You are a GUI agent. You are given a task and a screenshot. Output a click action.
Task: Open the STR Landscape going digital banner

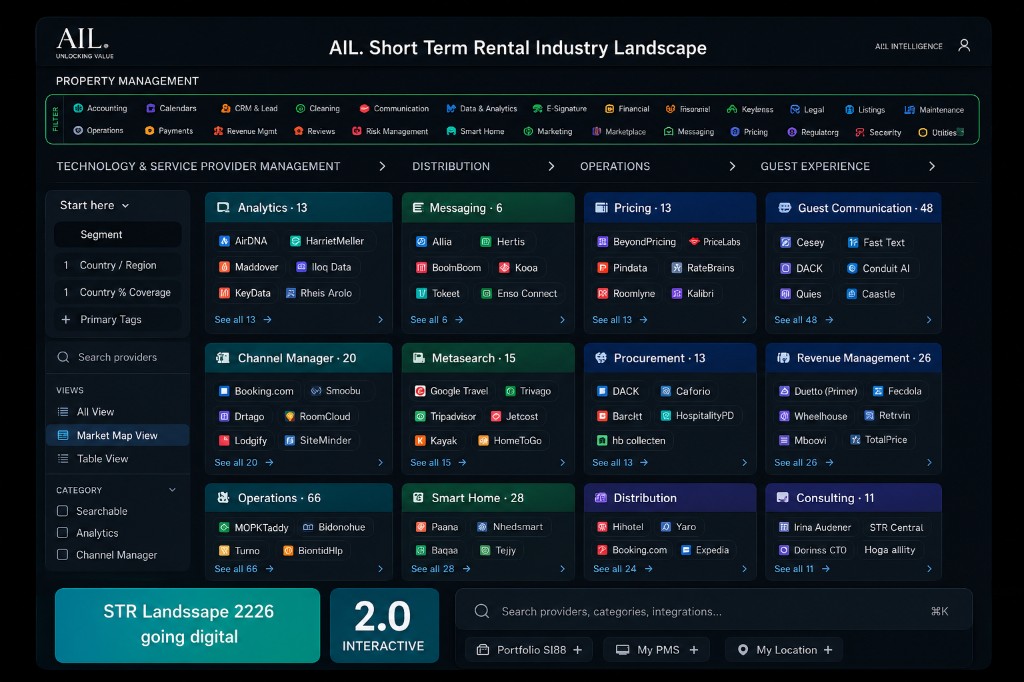tap(187, 625)
